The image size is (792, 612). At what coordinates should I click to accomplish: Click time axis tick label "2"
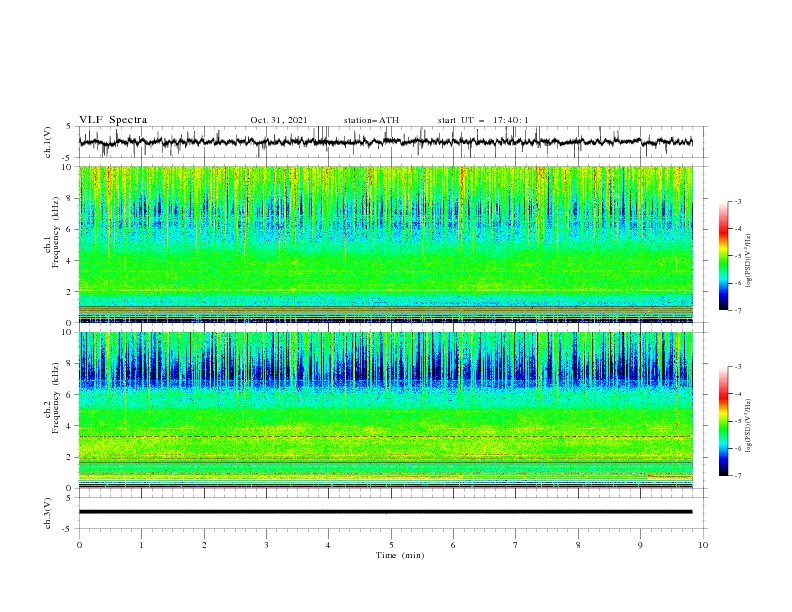pos(204,545)
